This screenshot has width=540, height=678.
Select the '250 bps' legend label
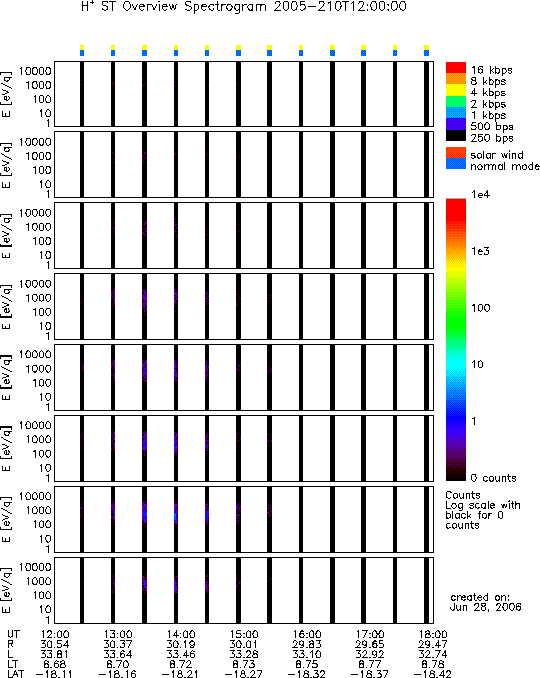pos(492,138)
